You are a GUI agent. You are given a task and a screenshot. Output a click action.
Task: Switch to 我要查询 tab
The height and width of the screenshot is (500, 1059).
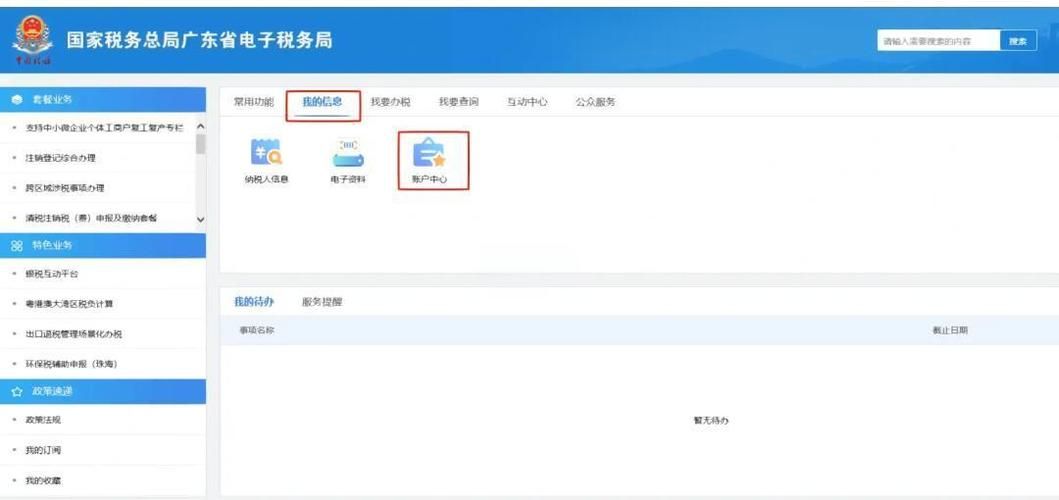point(459,102)
